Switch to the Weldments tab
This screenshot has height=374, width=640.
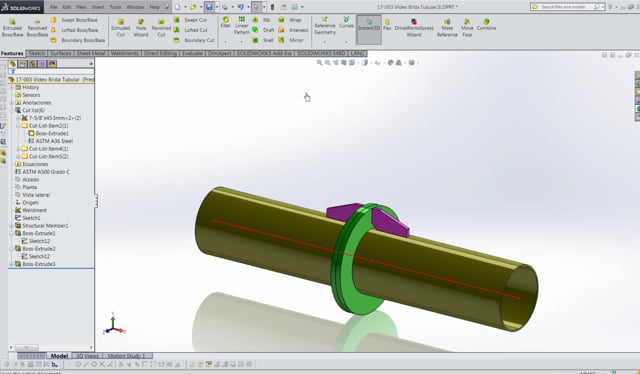coord(124,53)
